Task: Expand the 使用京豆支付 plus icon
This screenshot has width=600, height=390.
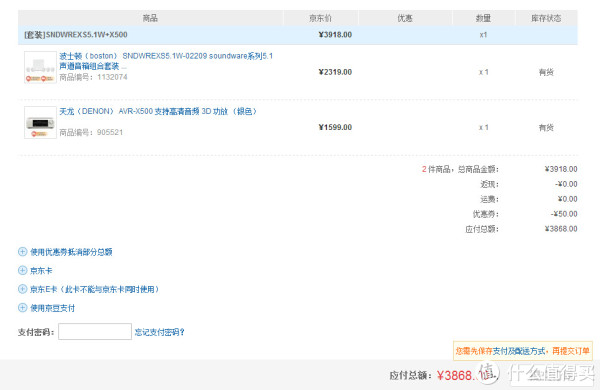Action: (23, 308)
